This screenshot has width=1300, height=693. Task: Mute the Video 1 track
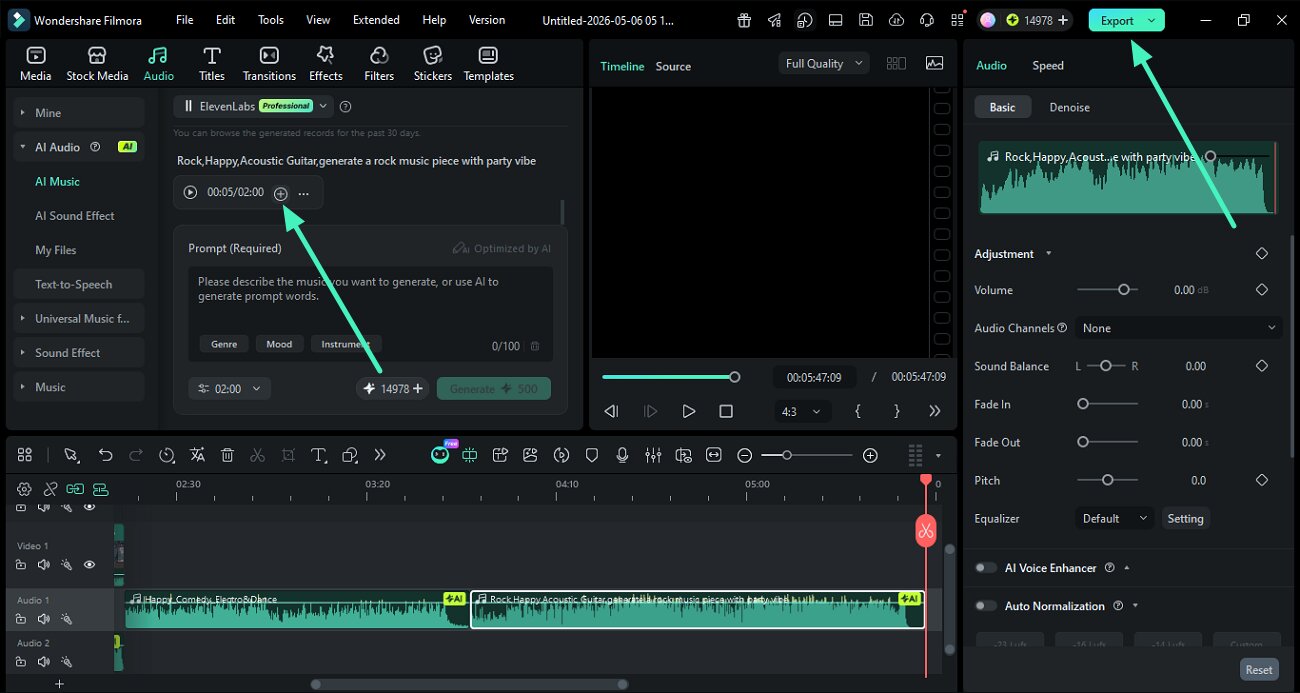[x=43, y=565]
